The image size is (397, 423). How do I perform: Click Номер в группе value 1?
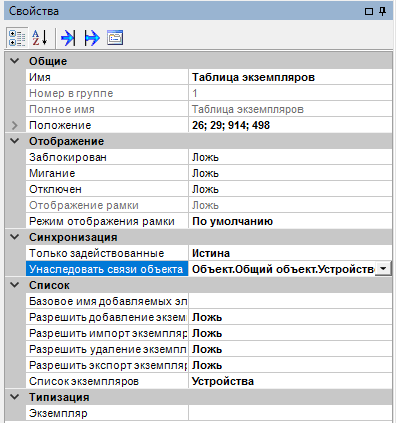click(195, 93)
